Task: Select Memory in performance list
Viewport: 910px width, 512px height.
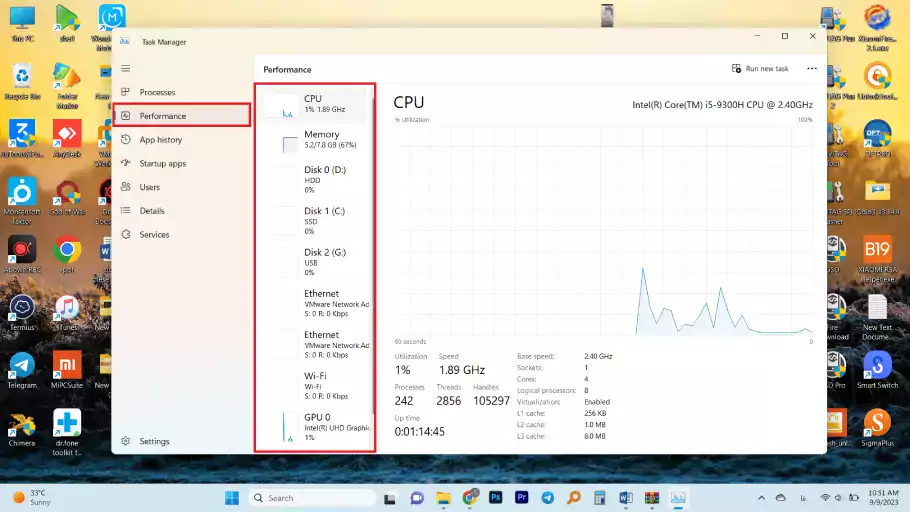Action: 320,140
